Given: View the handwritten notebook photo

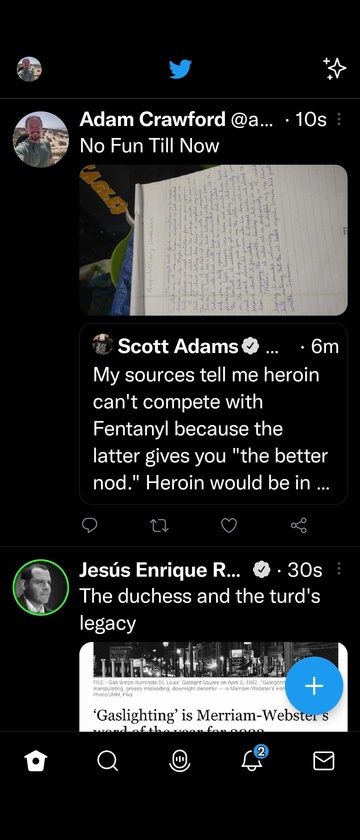Looking at the screenshot, I should tap(214, 240).
